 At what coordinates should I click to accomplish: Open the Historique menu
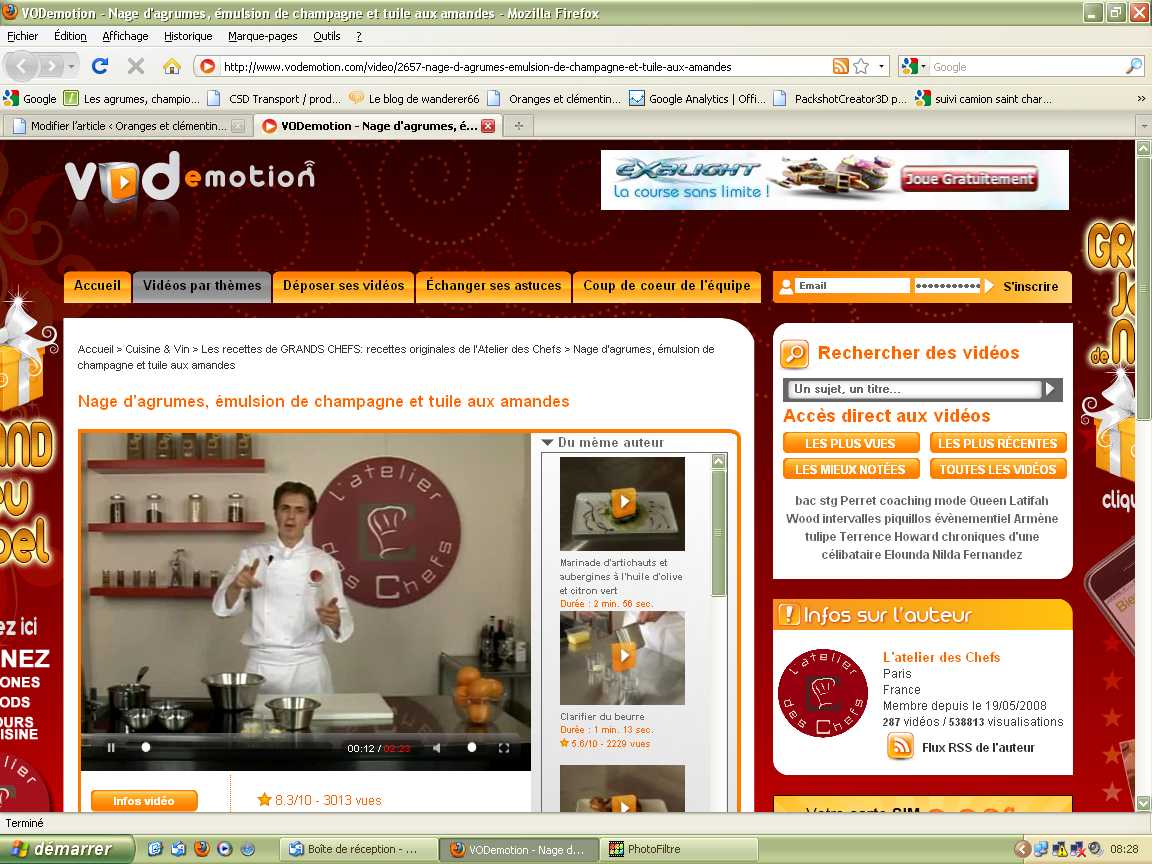[188, 36]
